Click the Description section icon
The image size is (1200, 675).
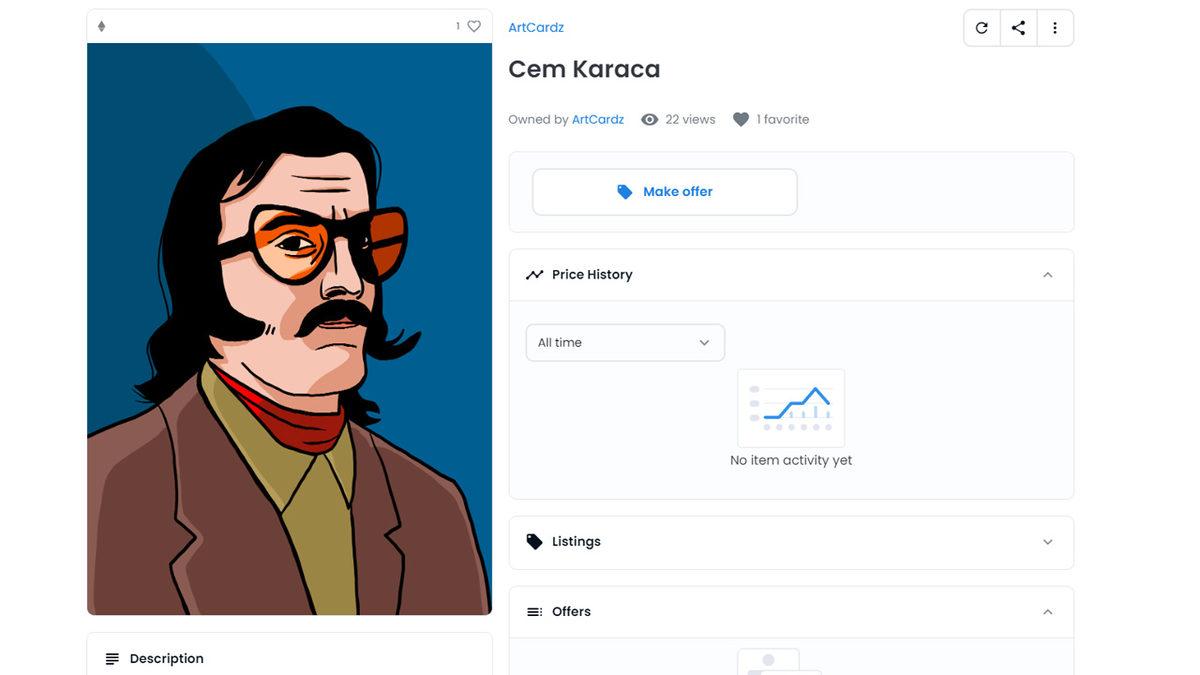click(112, 659)
